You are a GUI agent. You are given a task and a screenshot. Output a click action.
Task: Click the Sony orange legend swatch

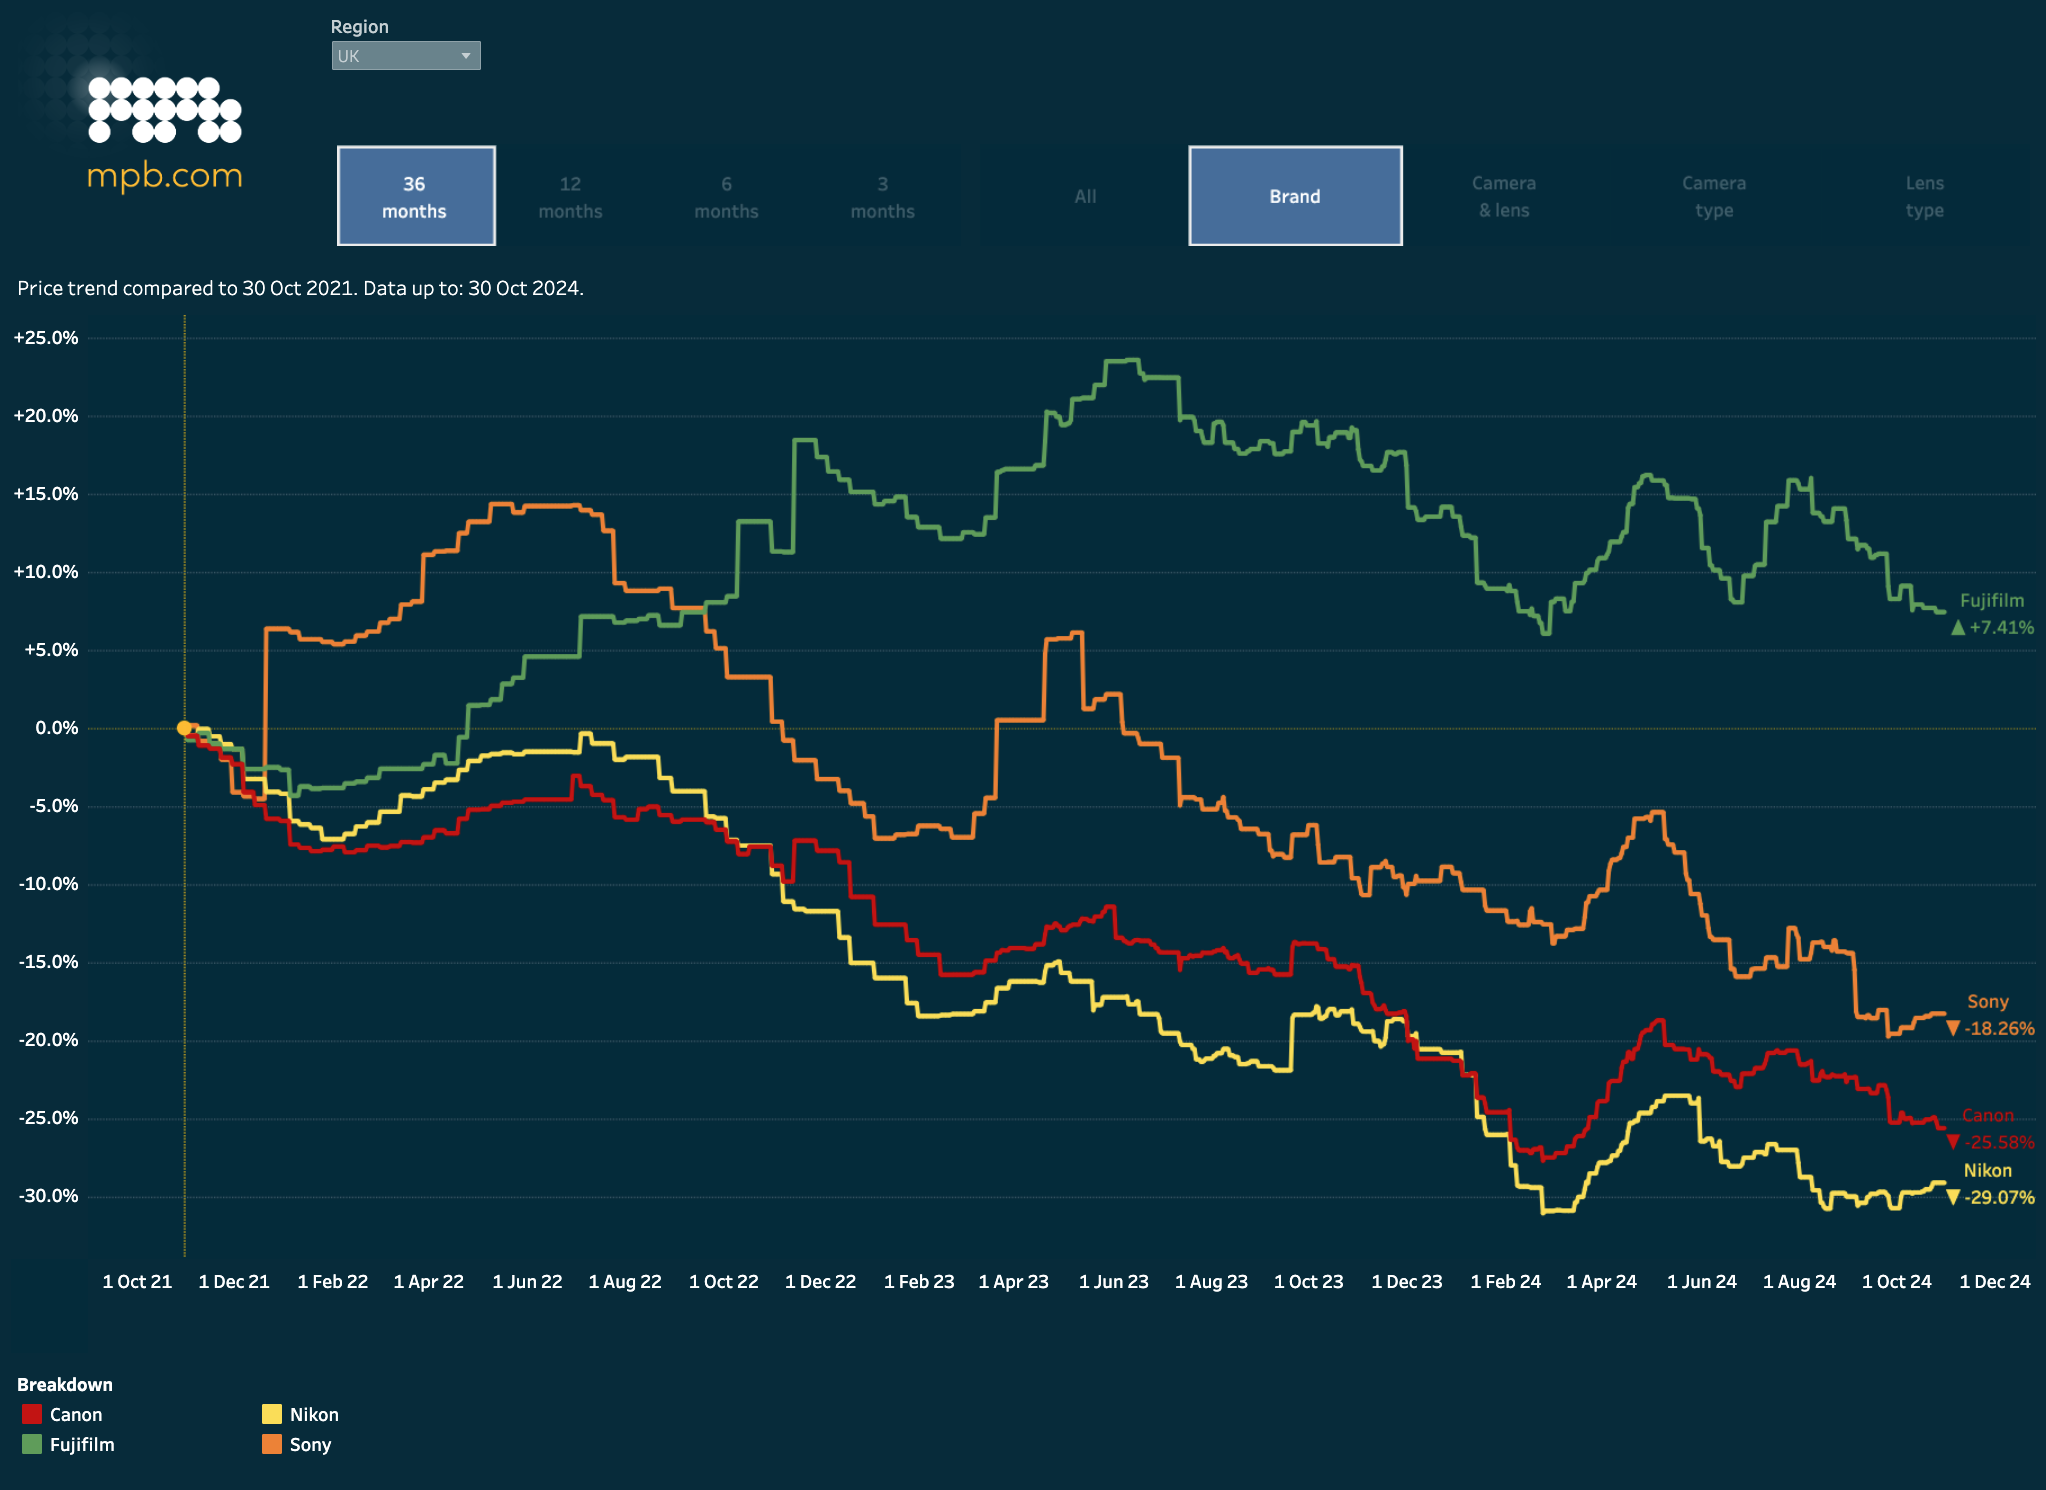pos(272,1444)
